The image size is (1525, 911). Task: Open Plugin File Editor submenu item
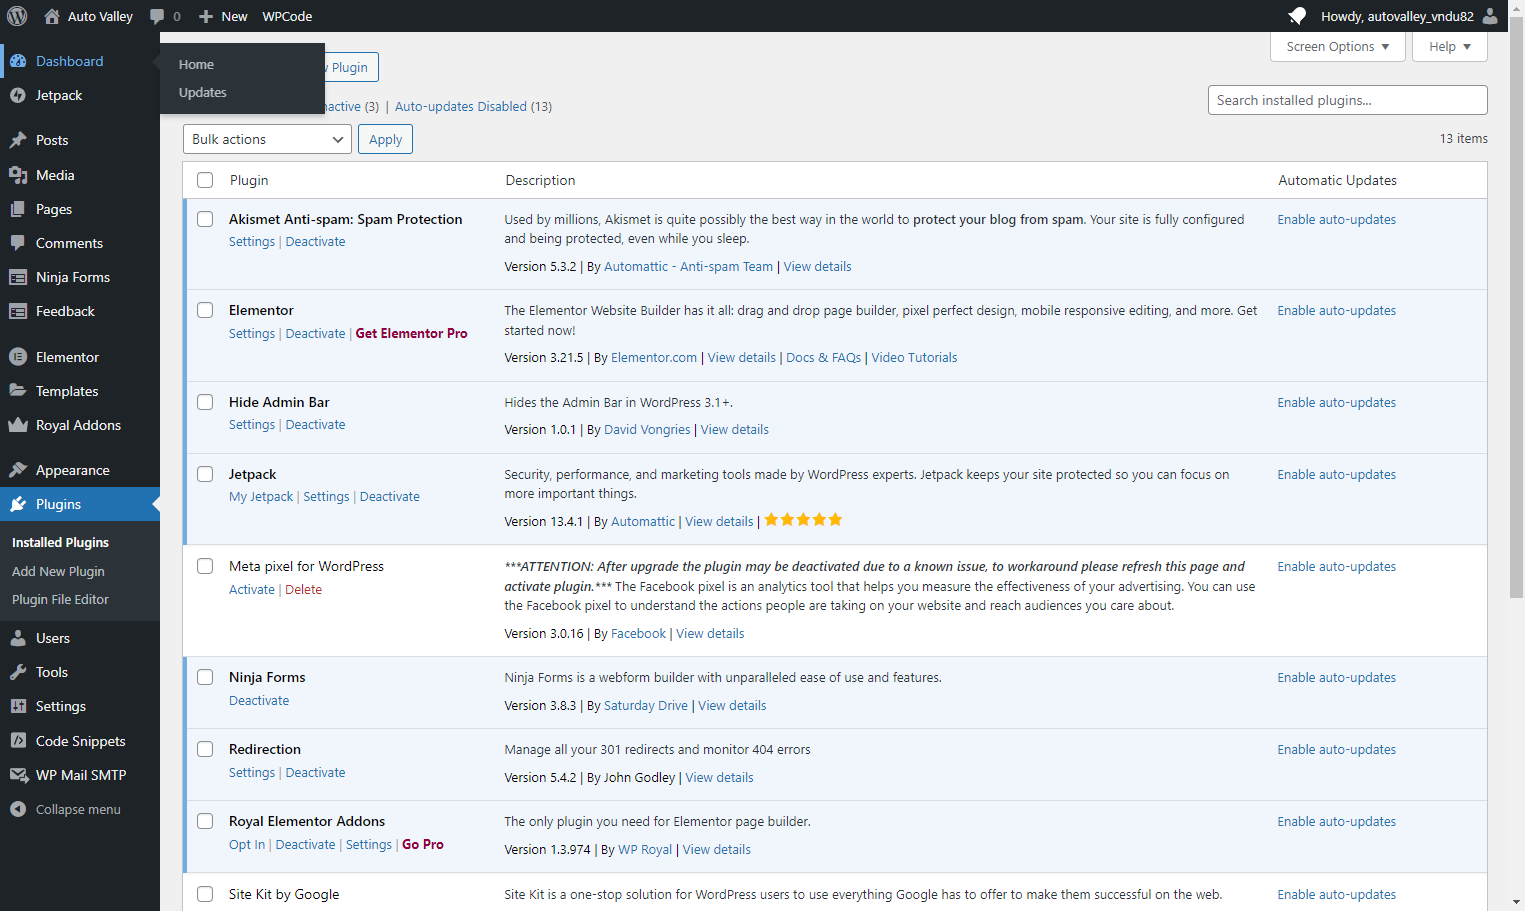coord(60,599)
